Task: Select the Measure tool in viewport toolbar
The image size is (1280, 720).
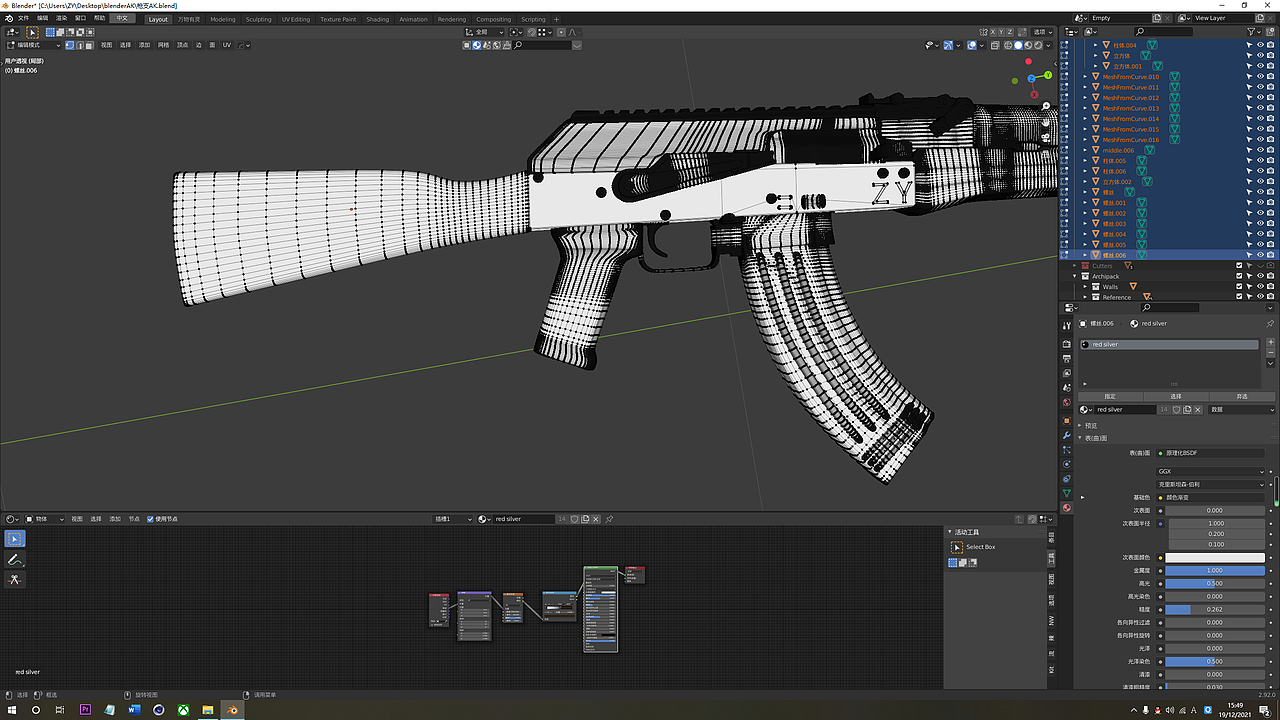Action: tap(14, 580)
